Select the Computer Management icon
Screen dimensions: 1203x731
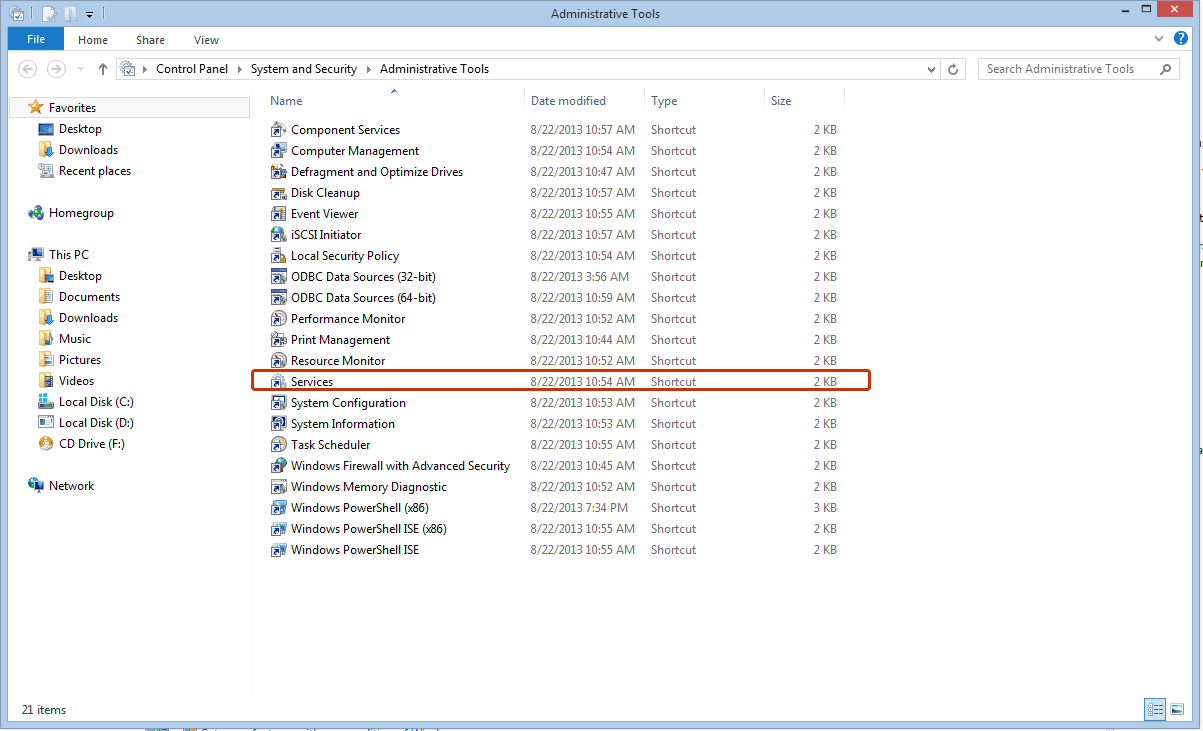(x=279, y=151)
